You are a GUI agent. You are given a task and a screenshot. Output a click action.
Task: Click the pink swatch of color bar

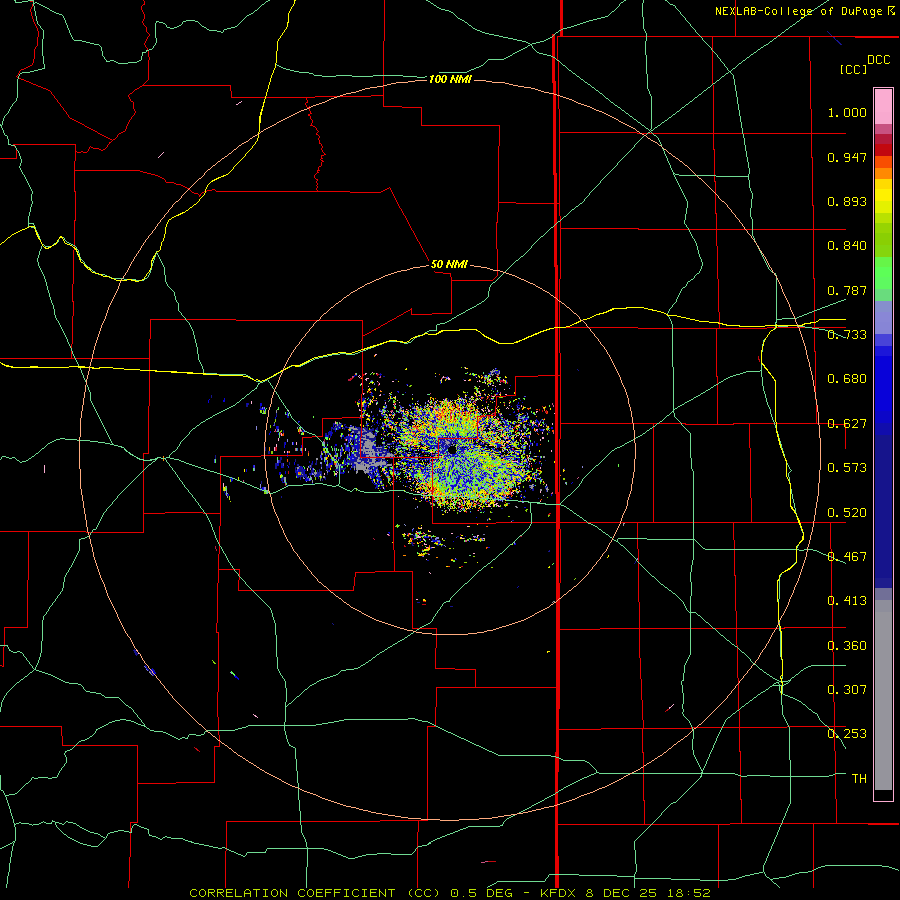(x=883, y=107)
